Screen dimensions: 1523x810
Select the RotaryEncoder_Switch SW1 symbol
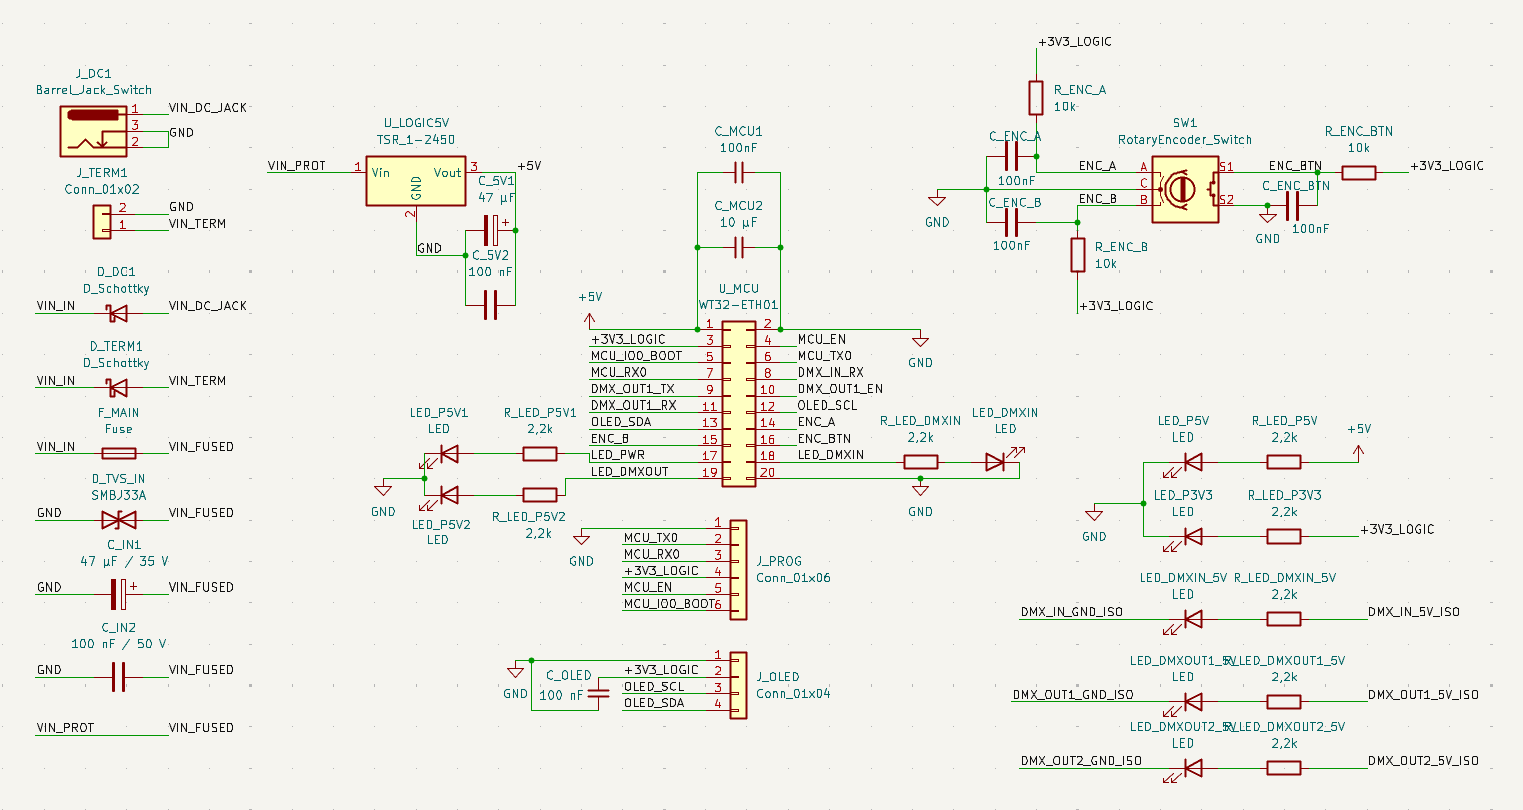pos(1183,188)
